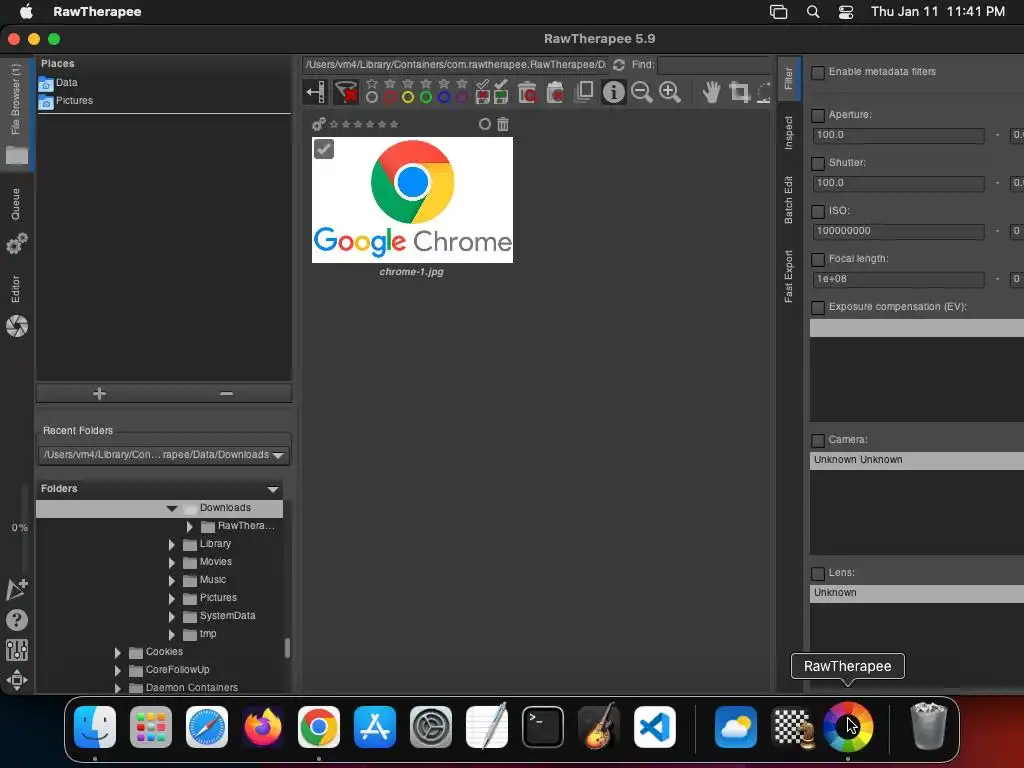Move chrome-1.jpg to trash via thumbnail bin
Screen dimensions: 1024x768
(x=503, y=124)
